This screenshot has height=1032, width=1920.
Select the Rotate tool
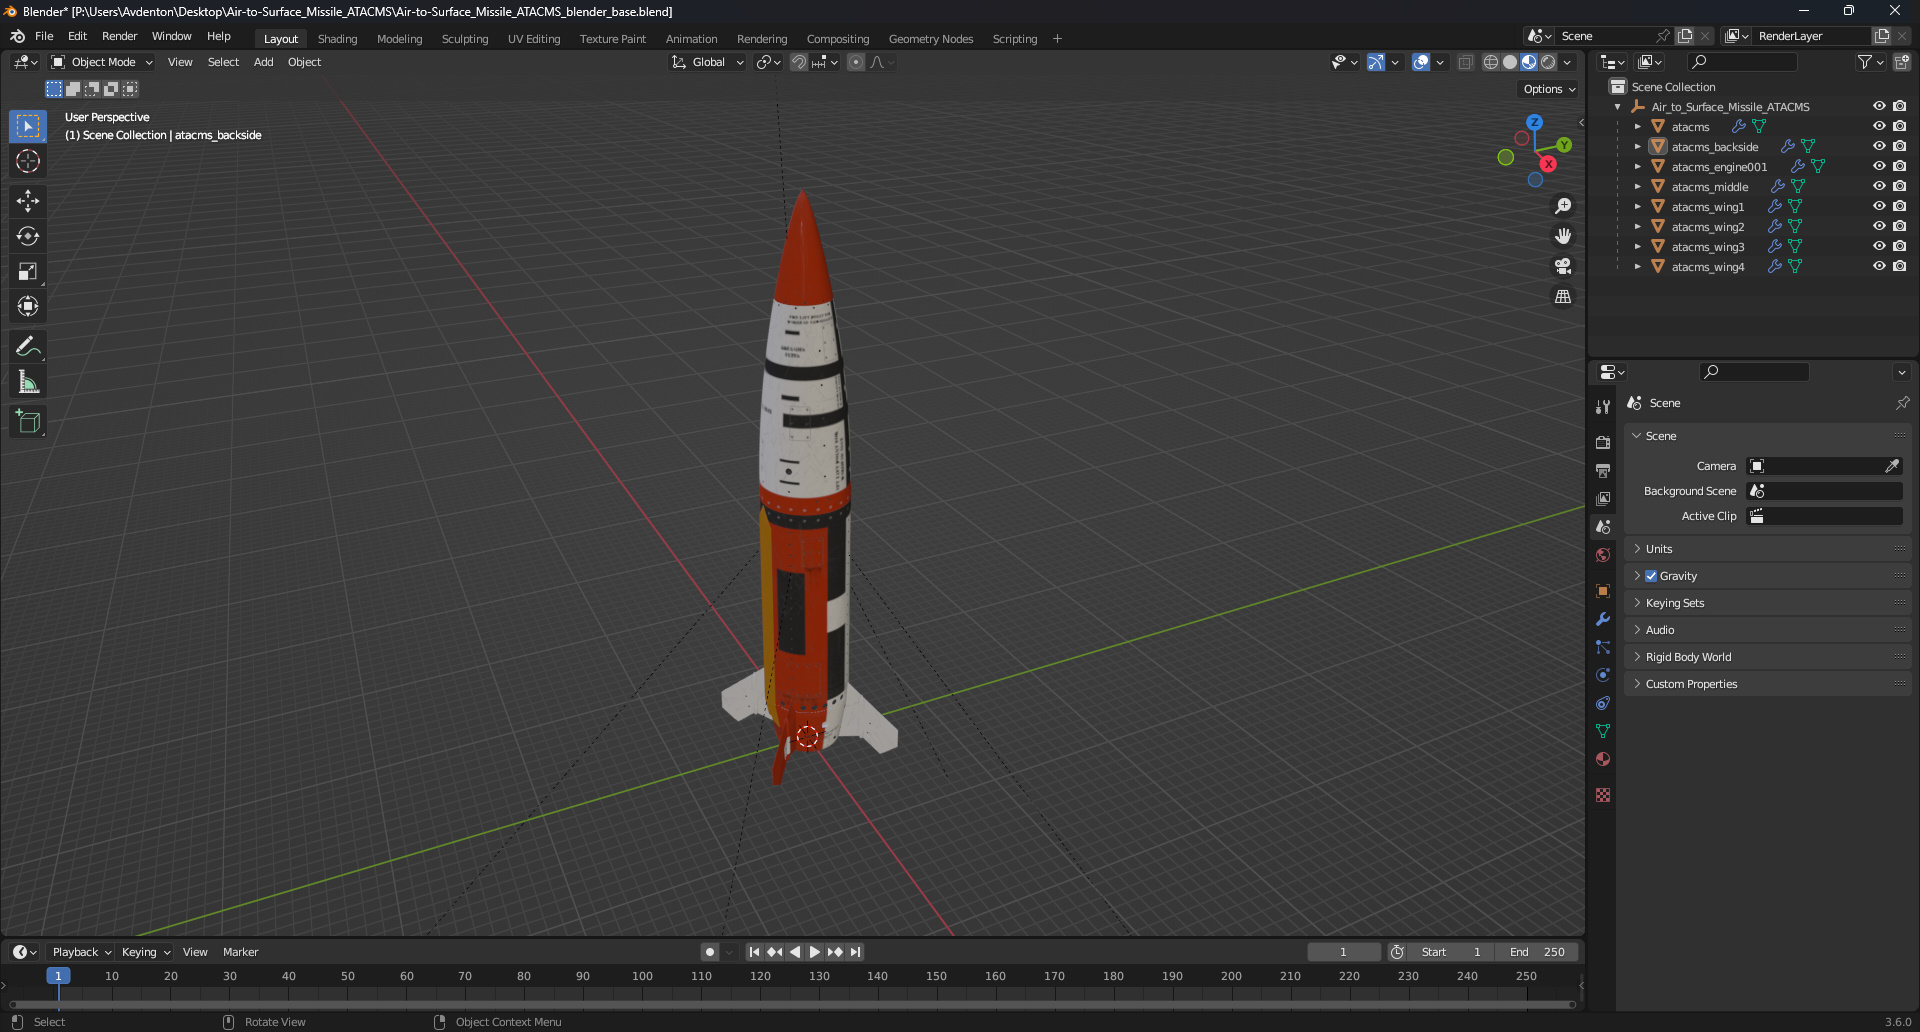pos(28,236)
